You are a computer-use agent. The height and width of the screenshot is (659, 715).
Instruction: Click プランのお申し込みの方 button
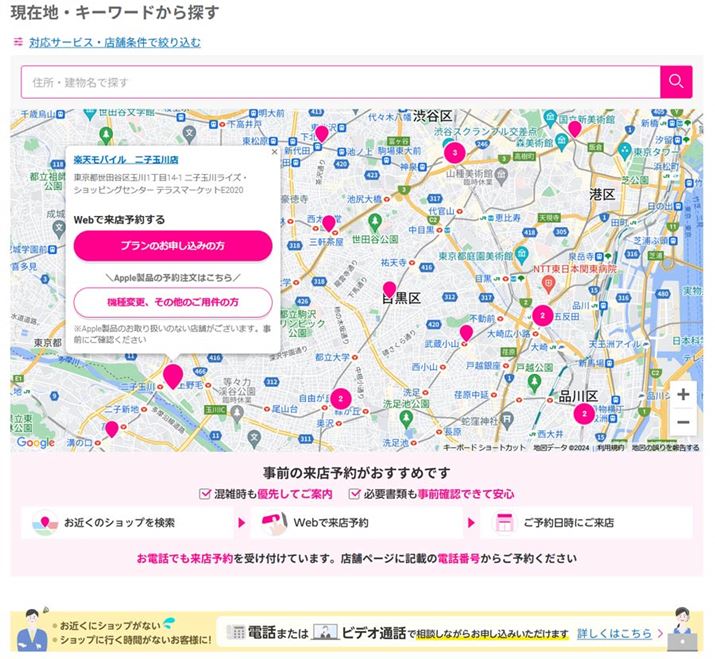click(x=173, y=245)
